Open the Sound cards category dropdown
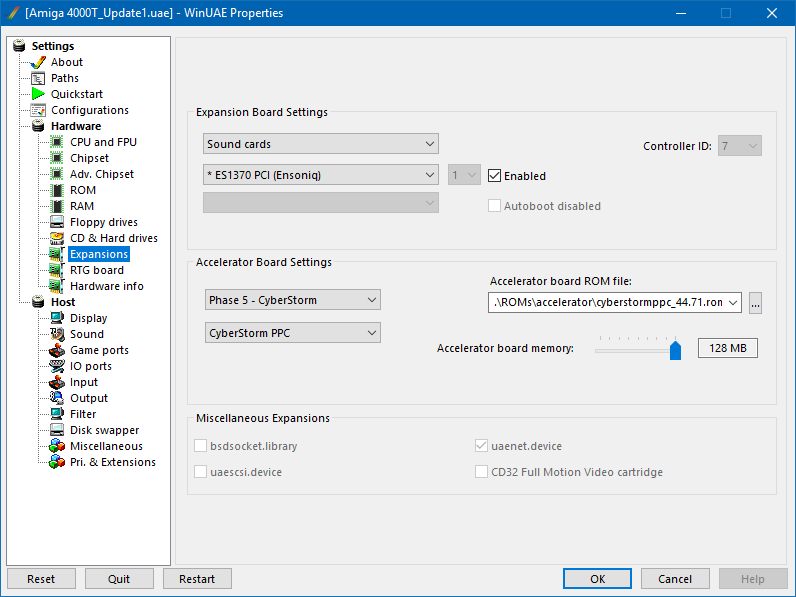 point(321,144)
